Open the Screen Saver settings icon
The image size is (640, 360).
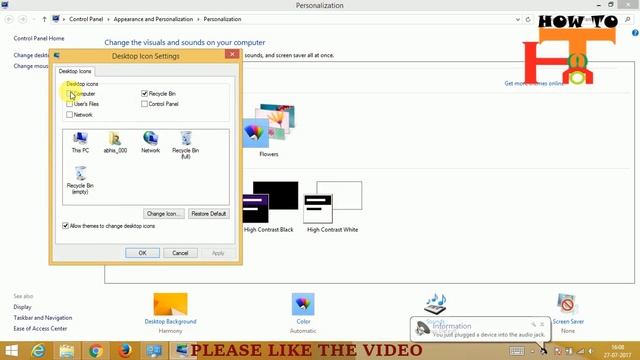point(567,304)
